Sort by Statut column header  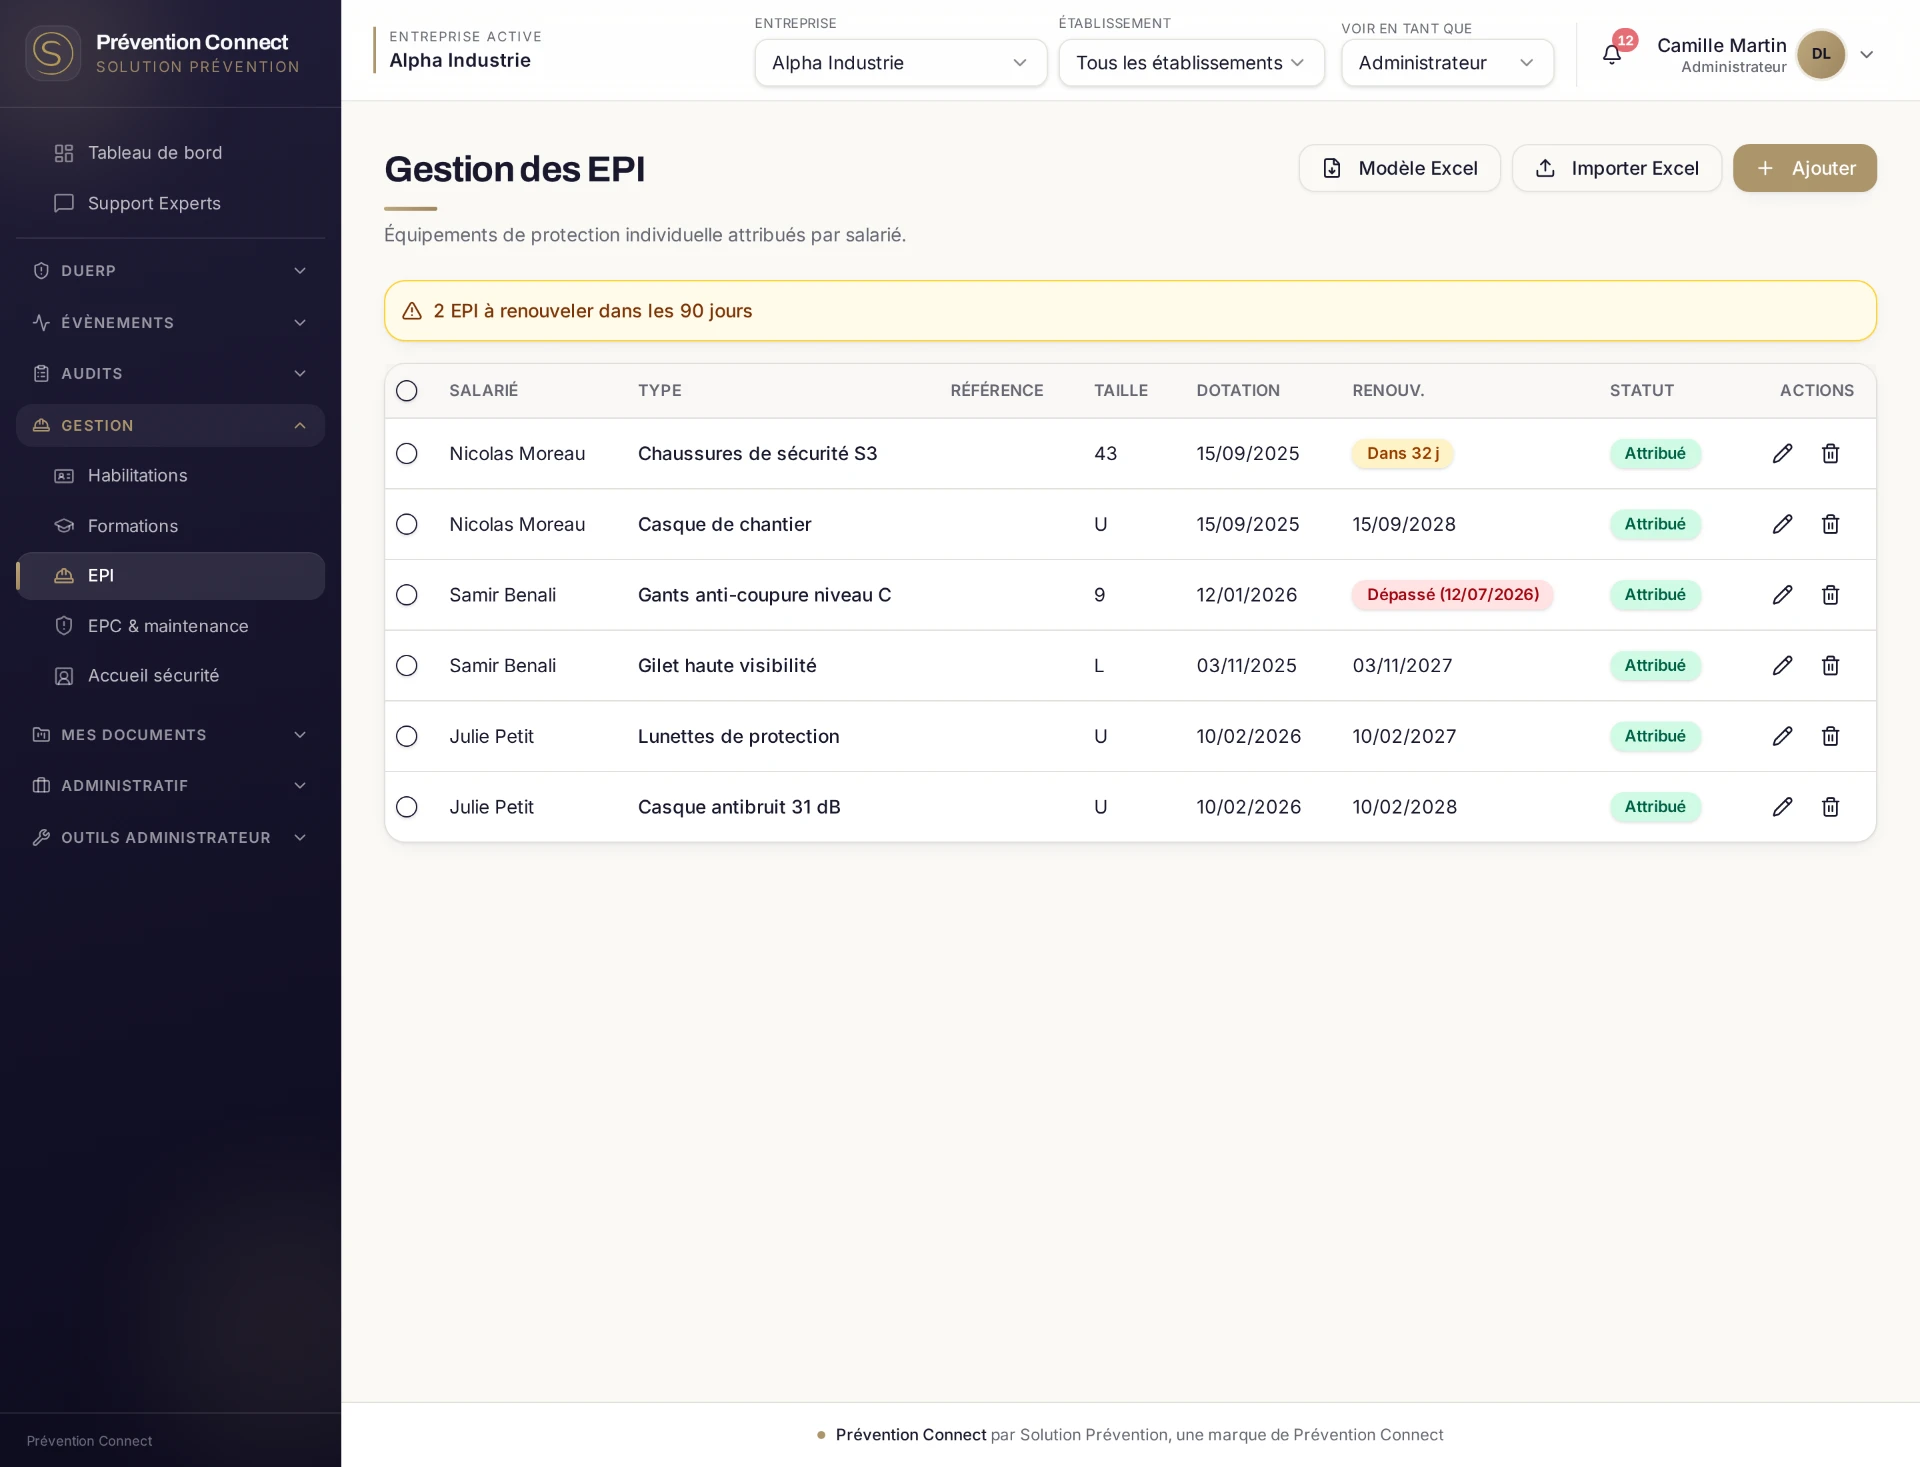(x=1641, y=391)
